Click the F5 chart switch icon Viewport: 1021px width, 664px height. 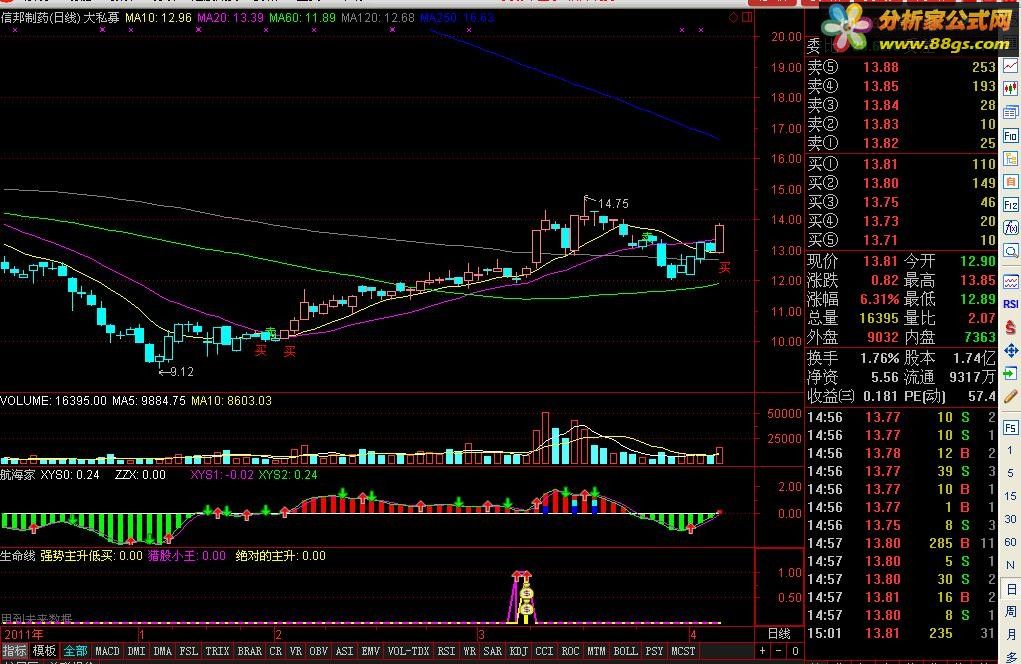[x=1011, y=428]
